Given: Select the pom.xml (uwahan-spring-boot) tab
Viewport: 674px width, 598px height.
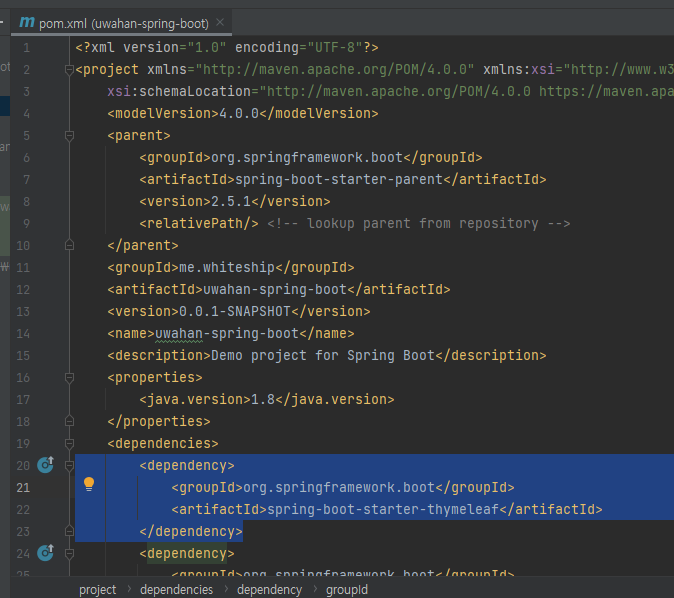Looking at the screenshot, I should (x=122, y=23).
